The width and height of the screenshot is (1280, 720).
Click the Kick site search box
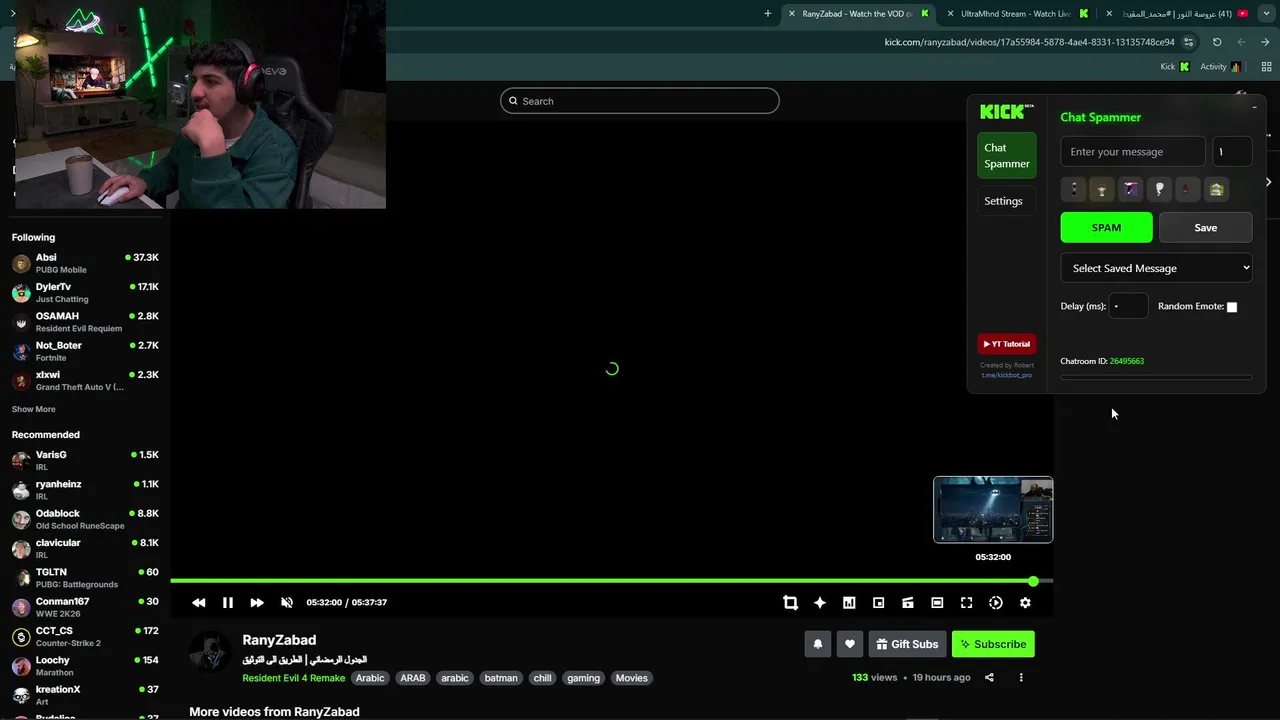[x=640, y=101]
